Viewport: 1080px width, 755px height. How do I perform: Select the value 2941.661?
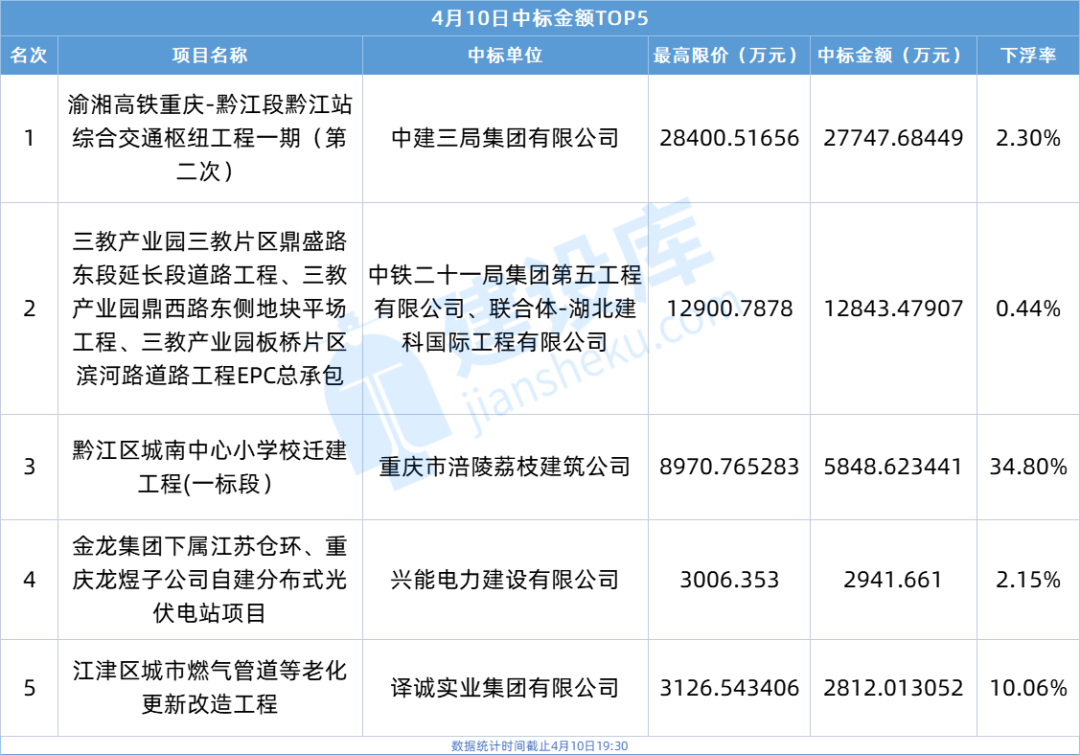click(x=893, y=579)
